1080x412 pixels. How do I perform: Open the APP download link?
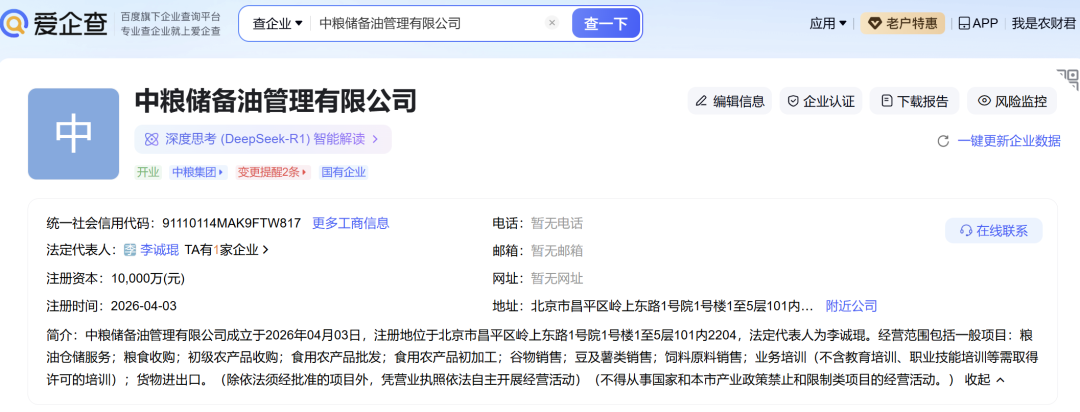(978, 23)
